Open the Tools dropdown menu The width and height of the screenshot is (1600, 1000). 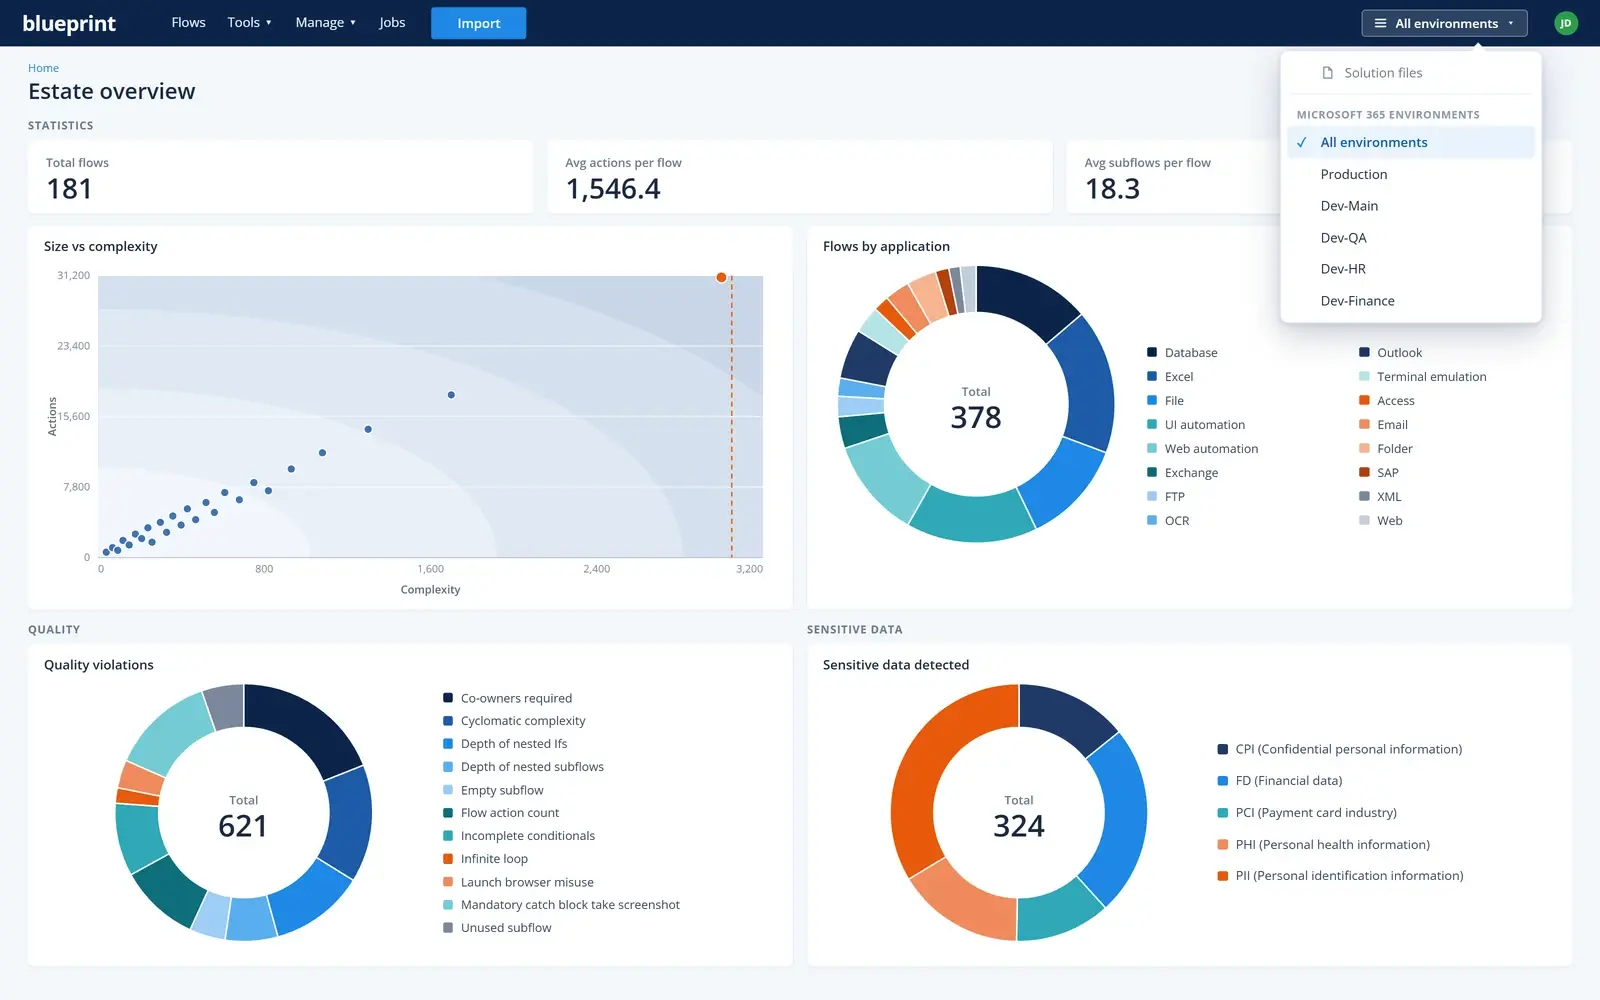tap(249, 22)
